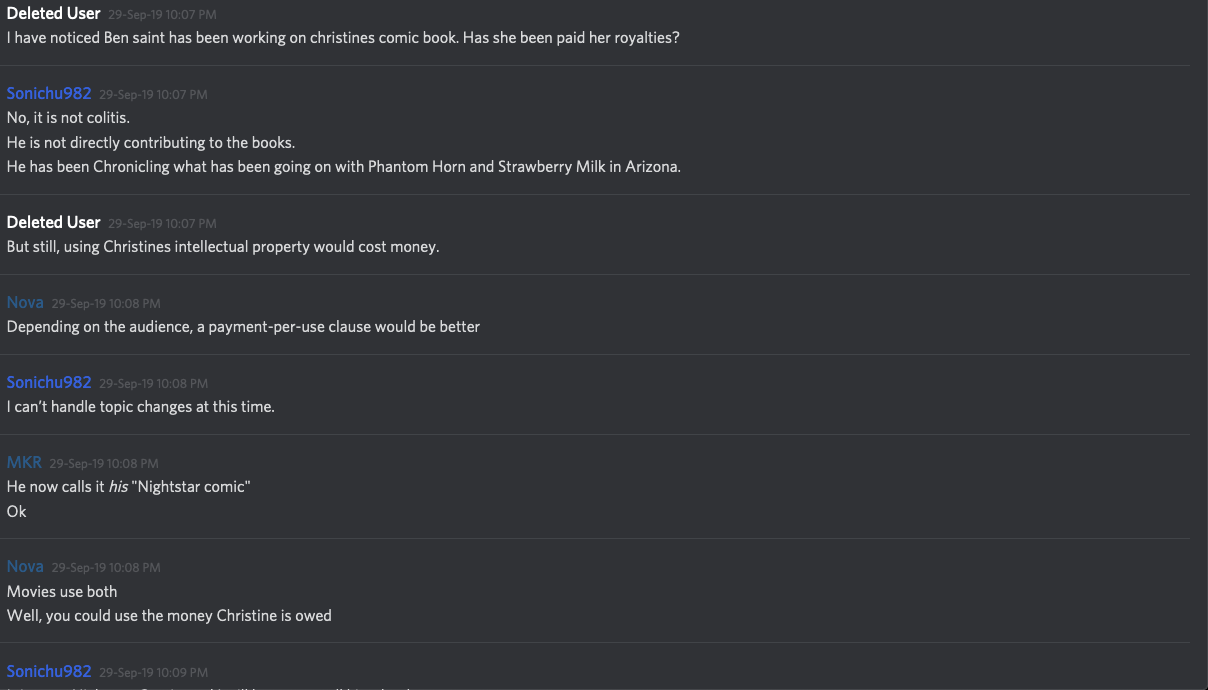Click the "Ok" message from MKR
Image resolution: width=1208 pixels, height=690 pixels.
point(16,511)
